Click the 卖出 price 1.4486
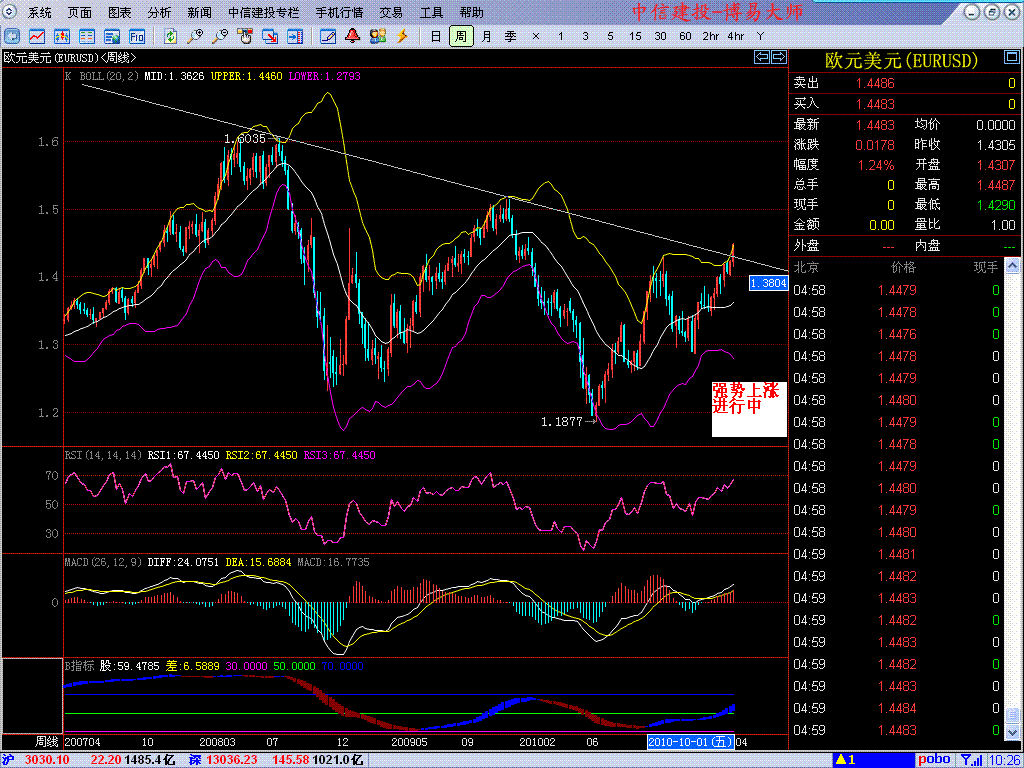 tap(876, 83)
